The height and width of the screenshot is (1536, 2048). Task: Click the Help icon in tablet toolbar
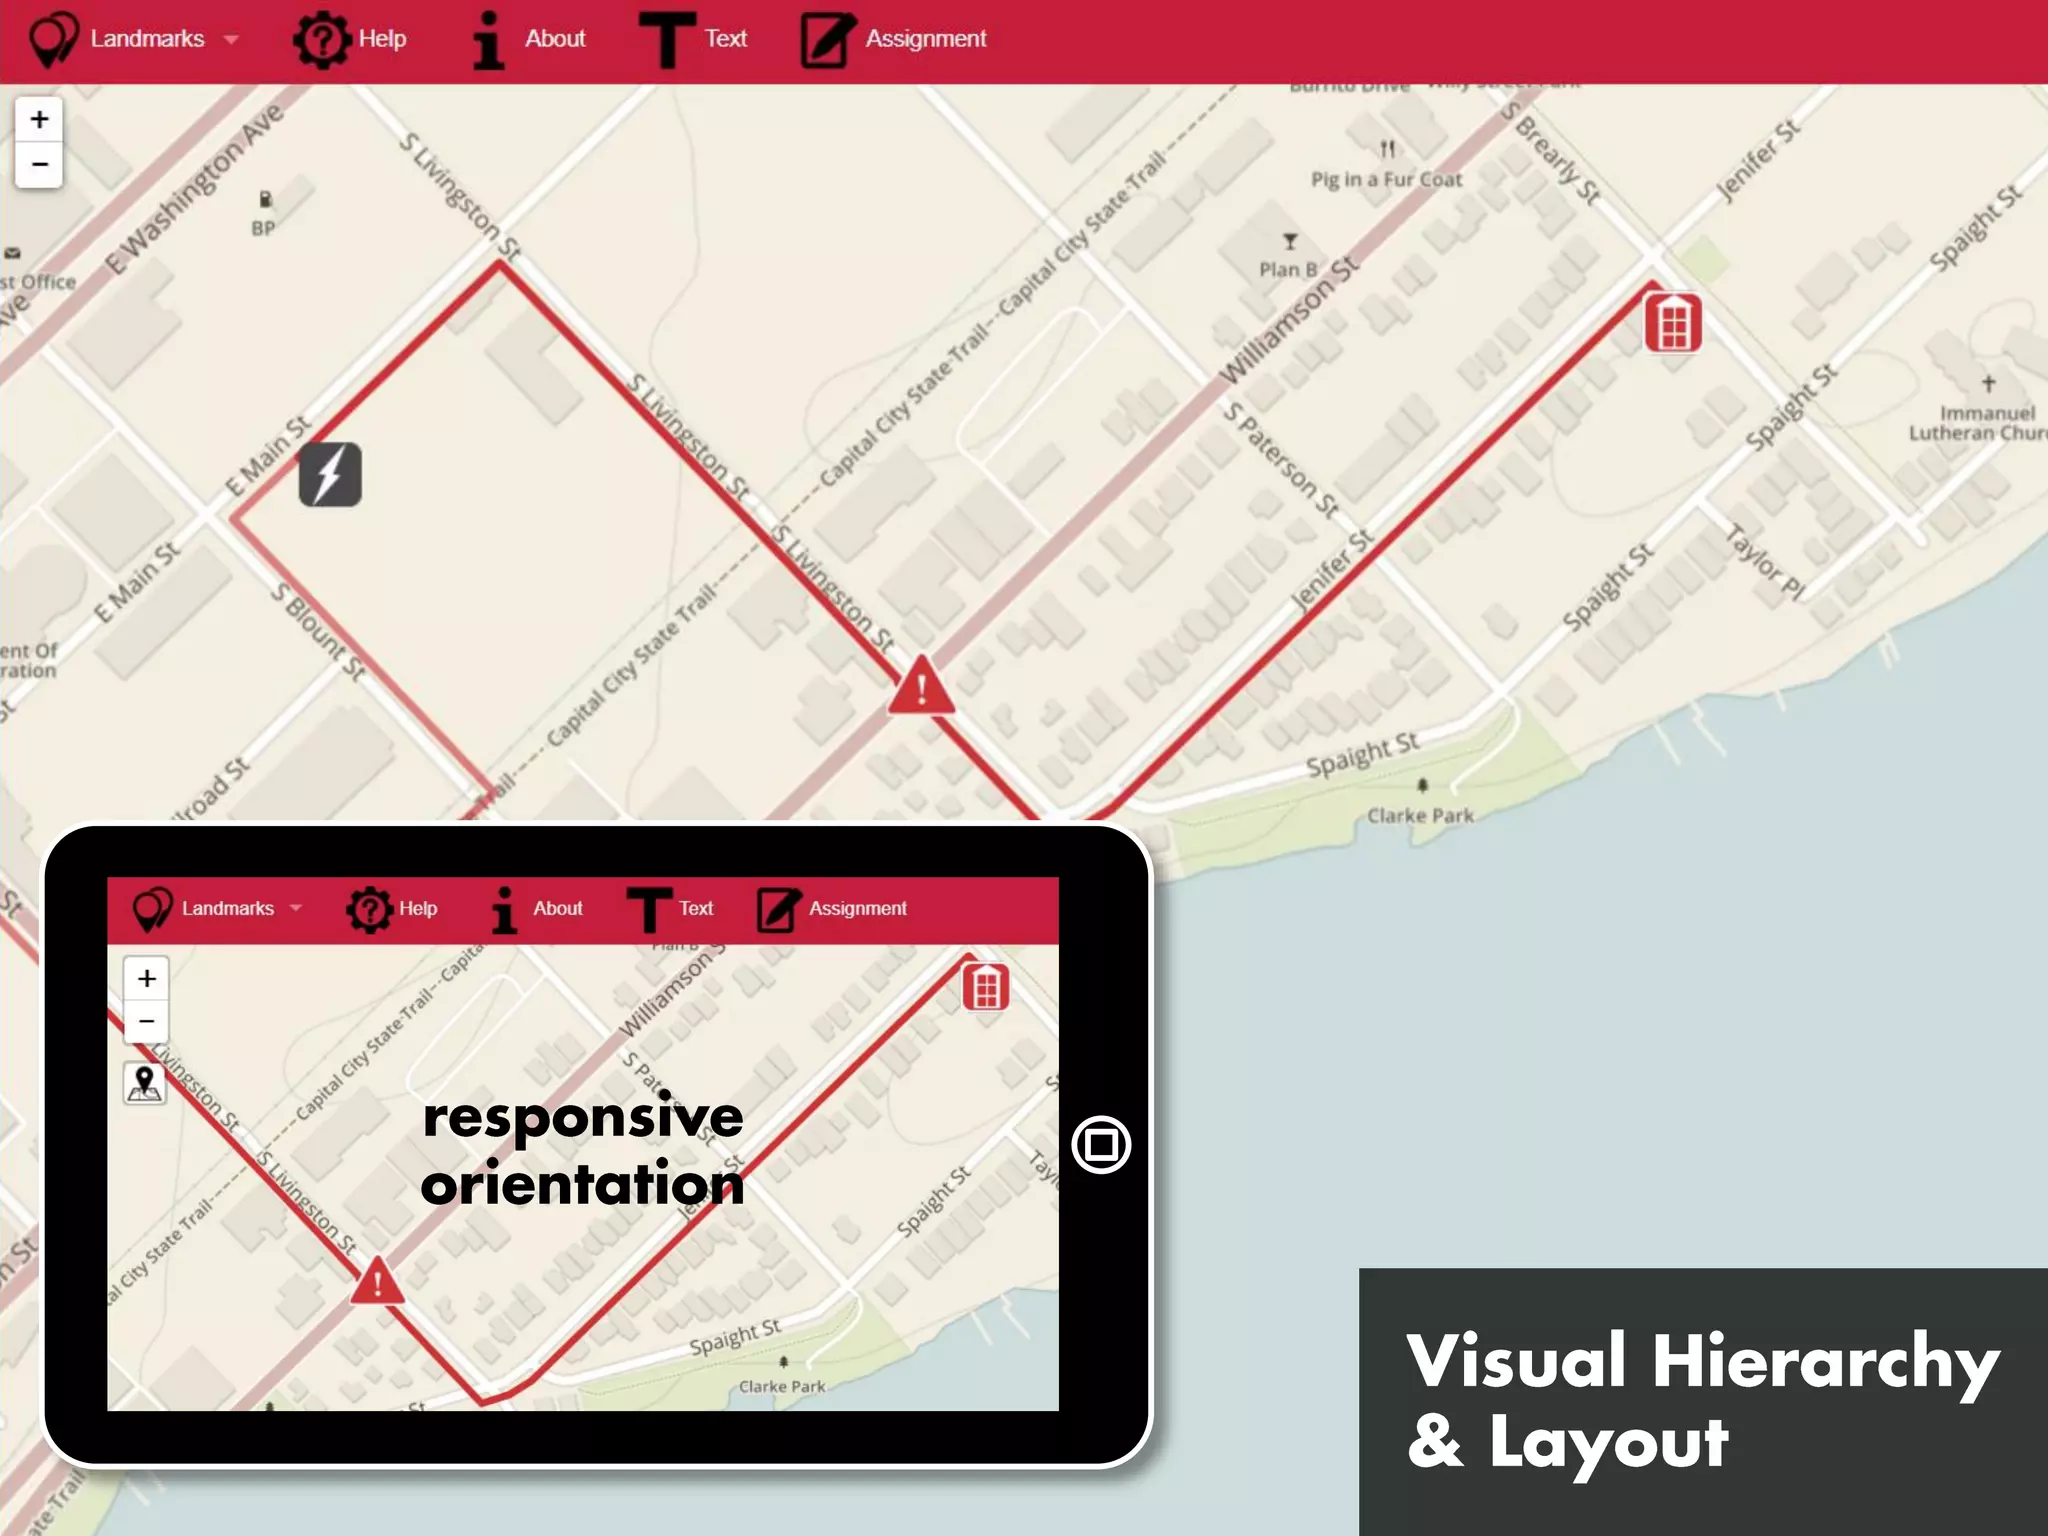370,909
